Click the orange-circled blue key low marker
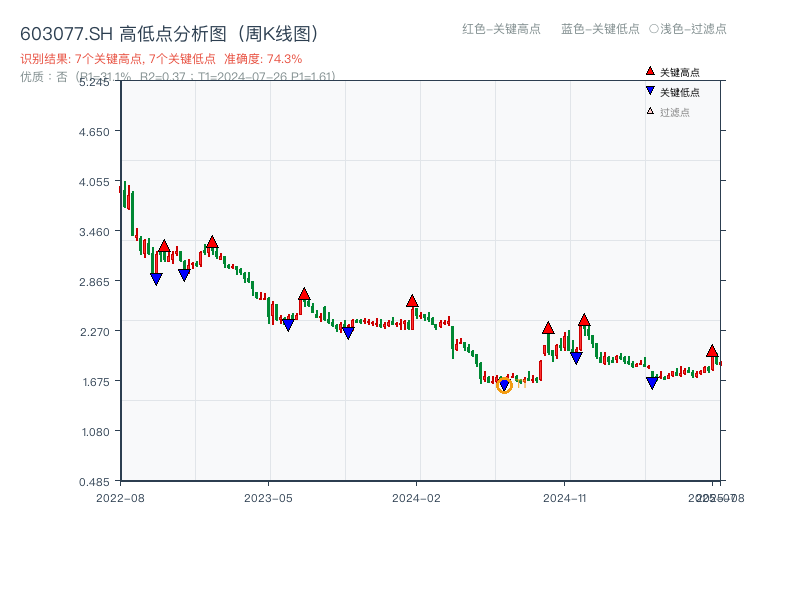 coord(504,385)
